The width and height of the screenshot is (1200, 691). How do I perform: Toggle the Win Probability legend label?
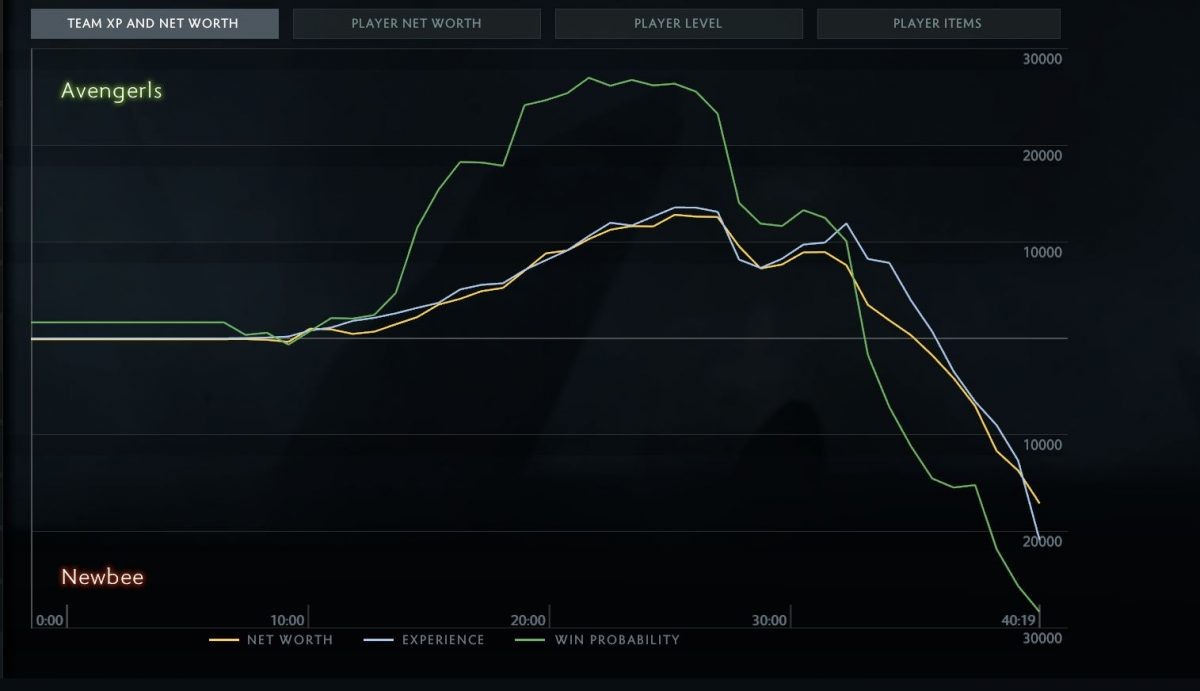(x=617, y=640)
